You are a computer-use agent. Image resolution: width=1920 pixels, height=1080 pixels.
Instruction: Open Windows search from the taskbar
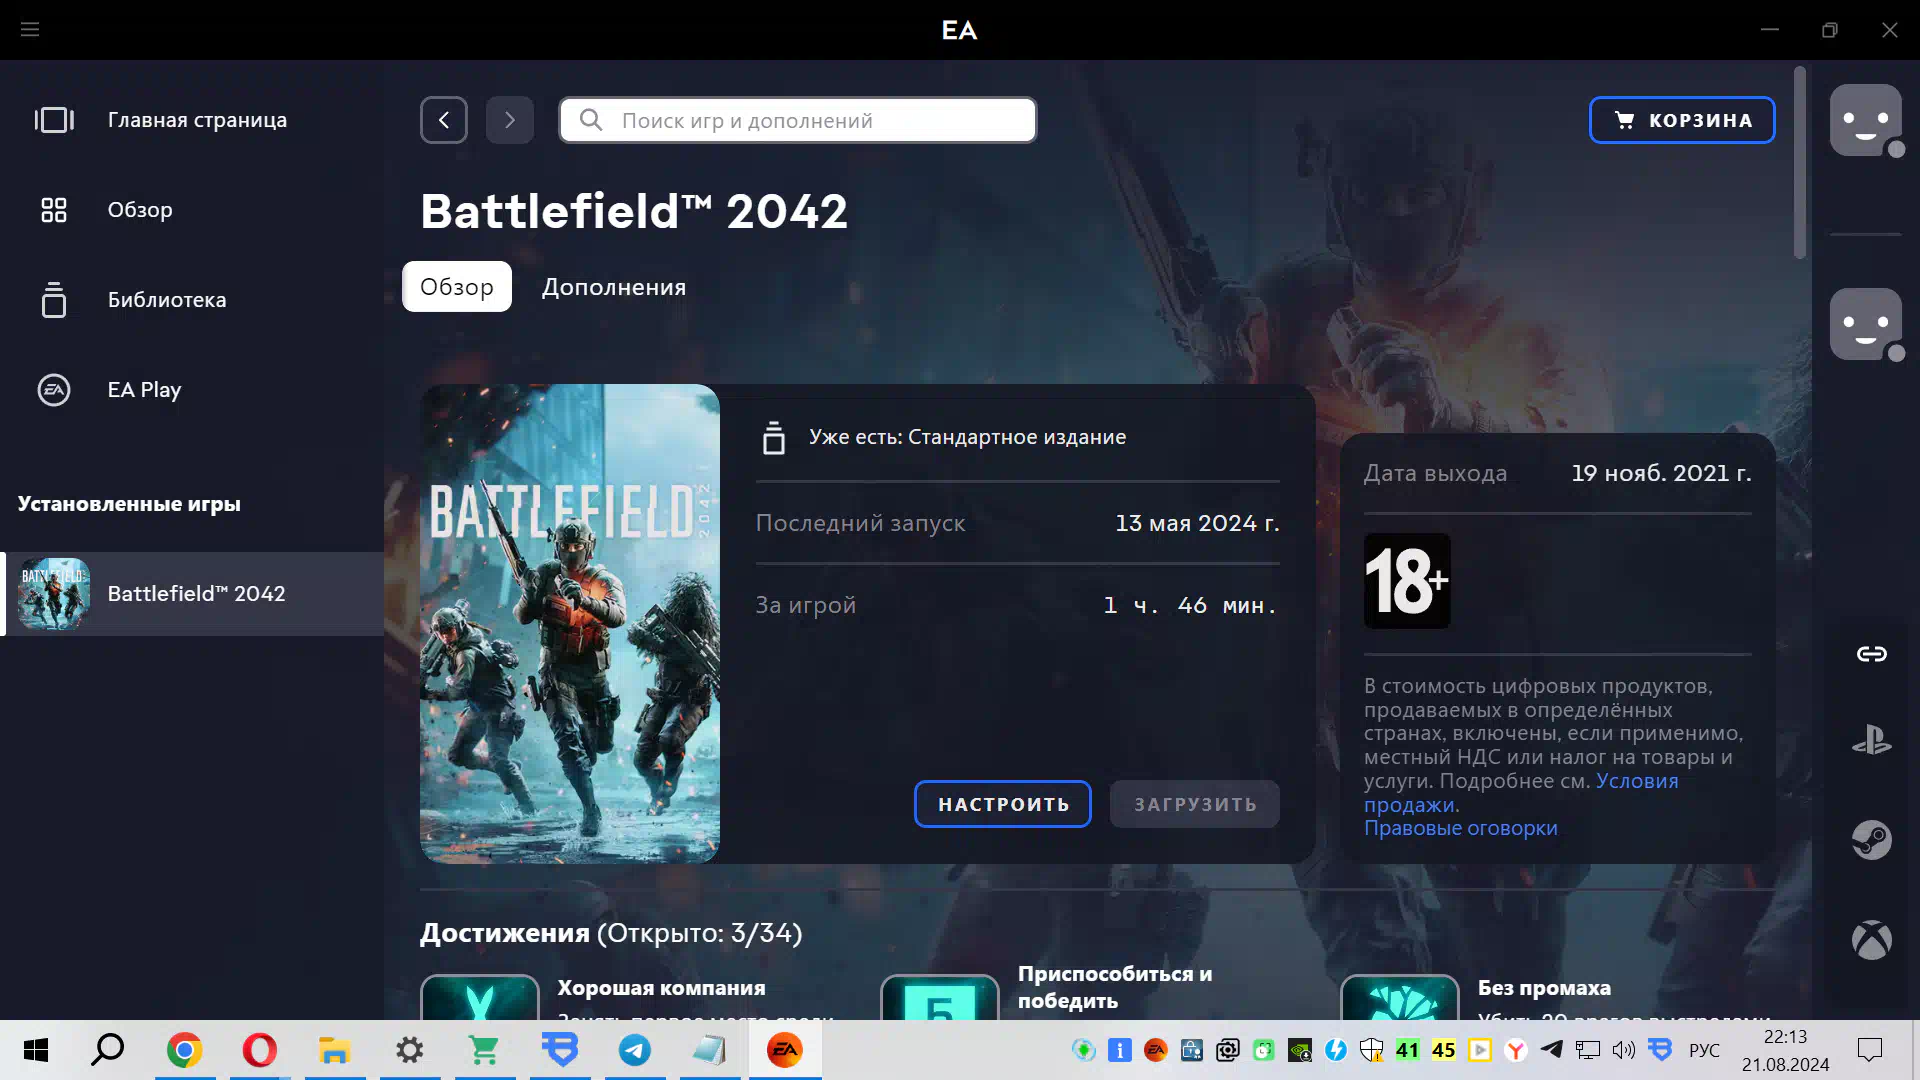[108, 1050]
